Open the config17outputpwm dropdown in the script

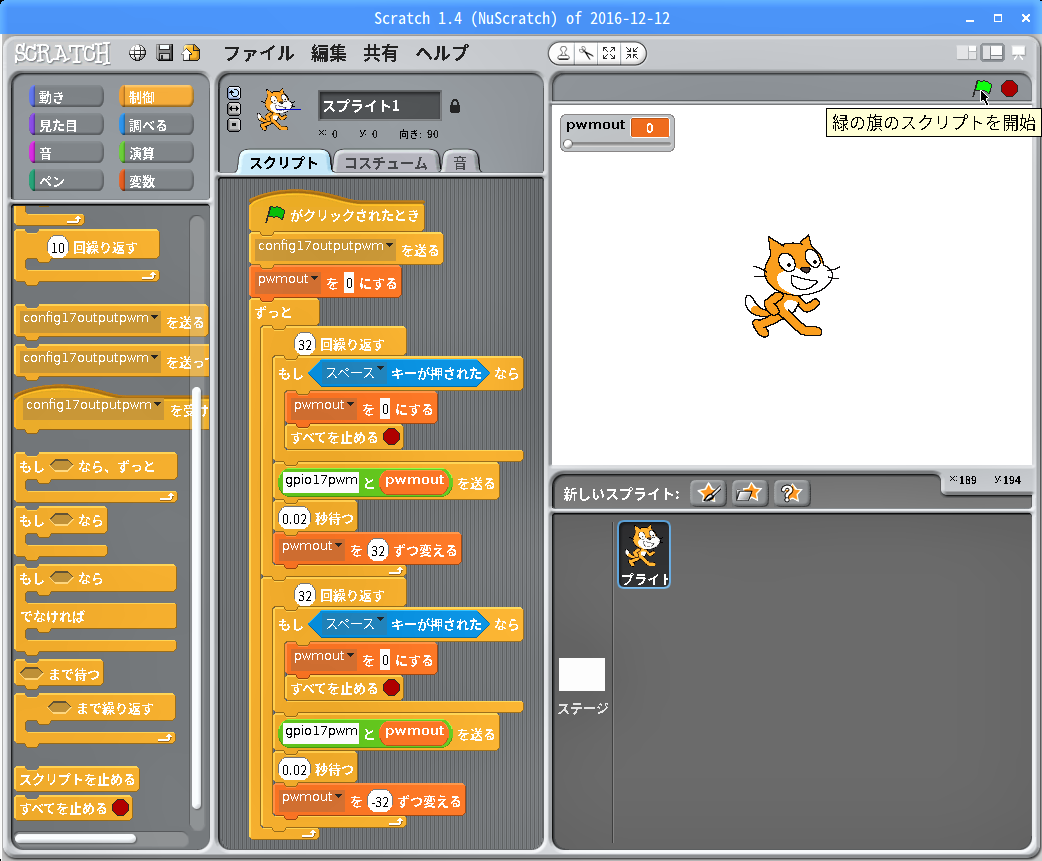[390, 246]
